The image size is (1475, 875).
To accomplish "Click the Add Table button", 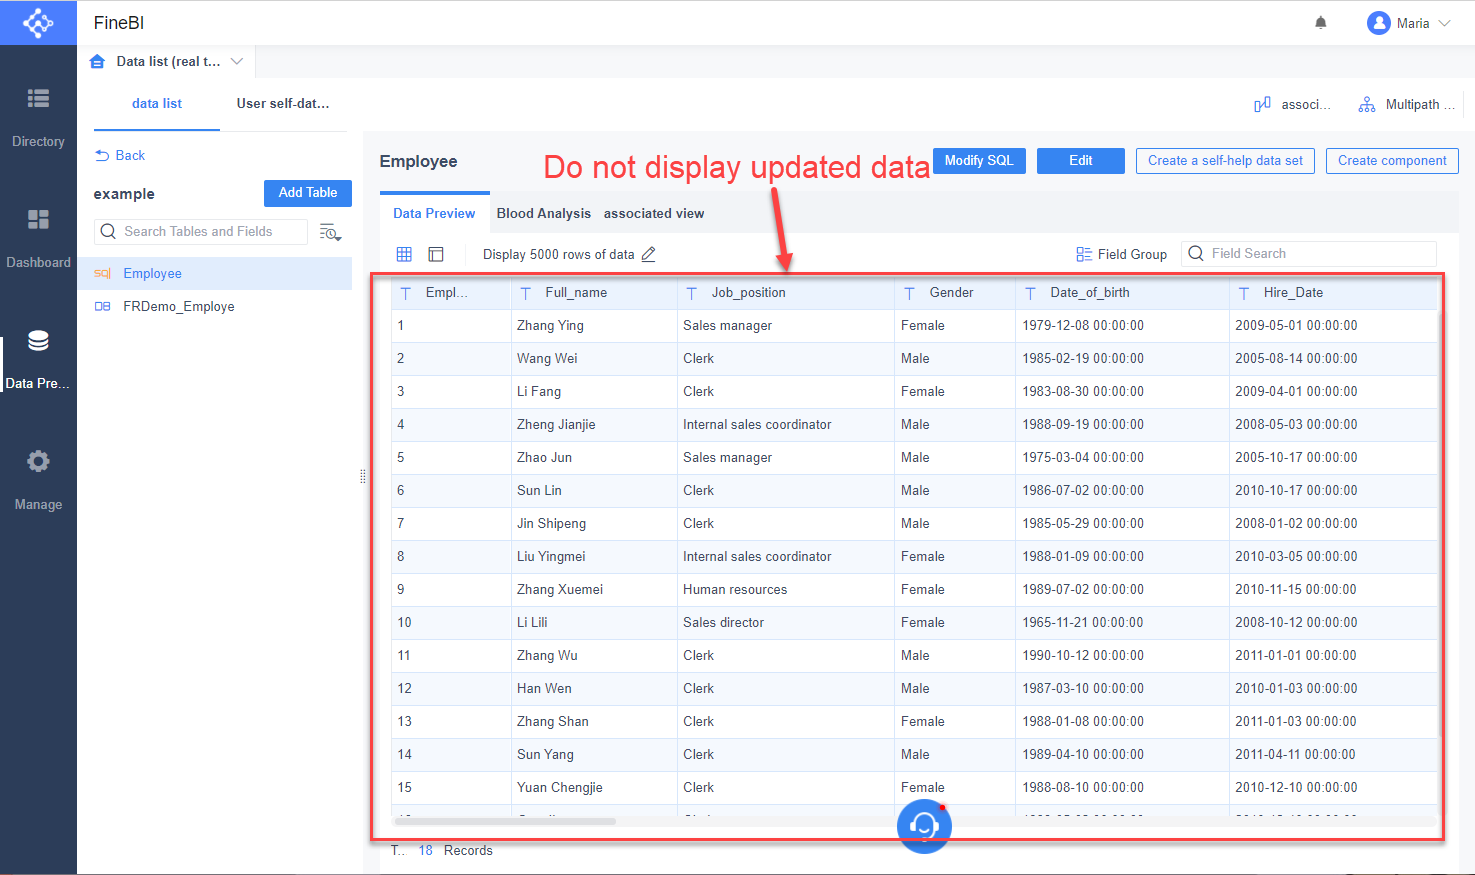I will (308, 193).
